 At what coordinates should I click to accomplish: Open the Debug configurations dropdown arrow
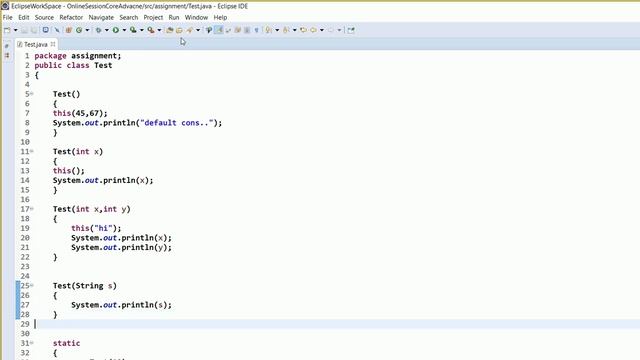tap(107, 30)
